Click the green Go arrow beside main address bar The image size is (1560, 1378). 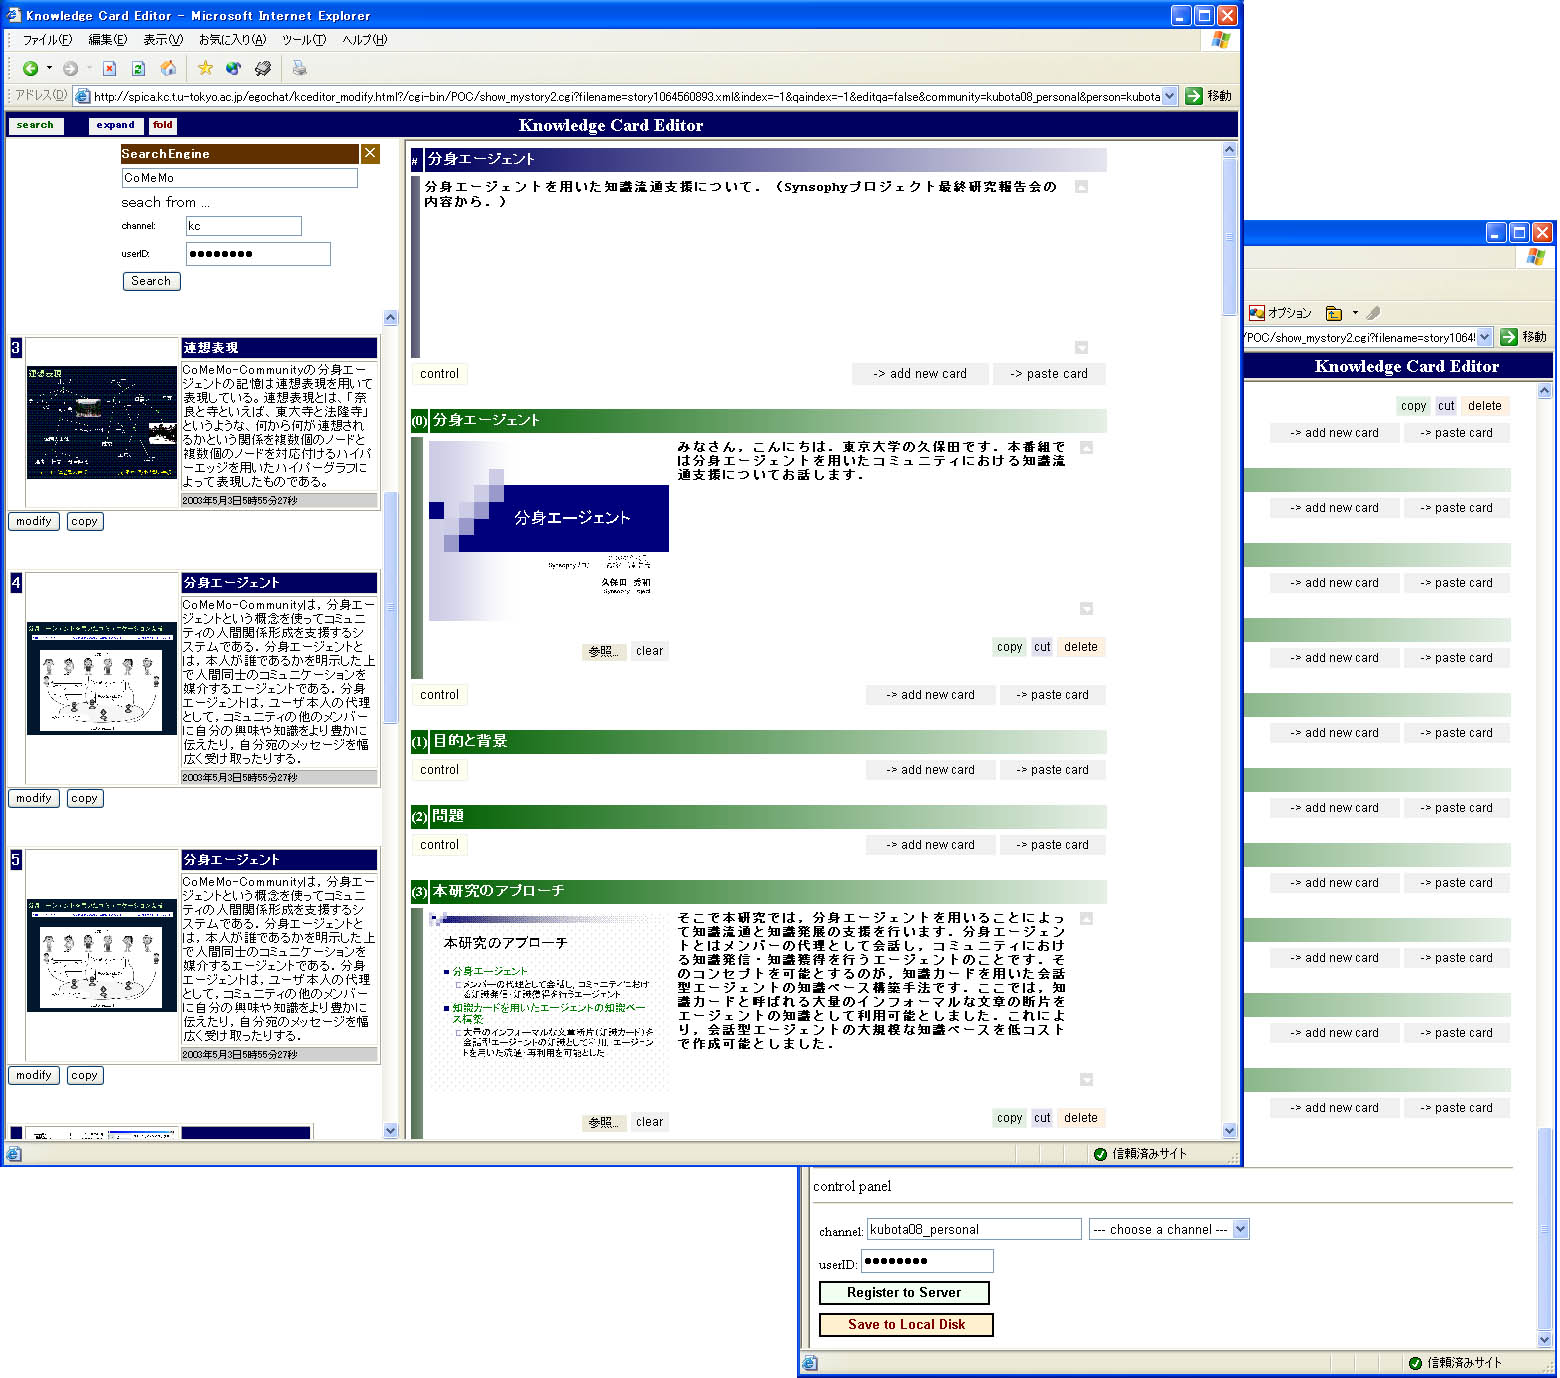click(1193, 96)
